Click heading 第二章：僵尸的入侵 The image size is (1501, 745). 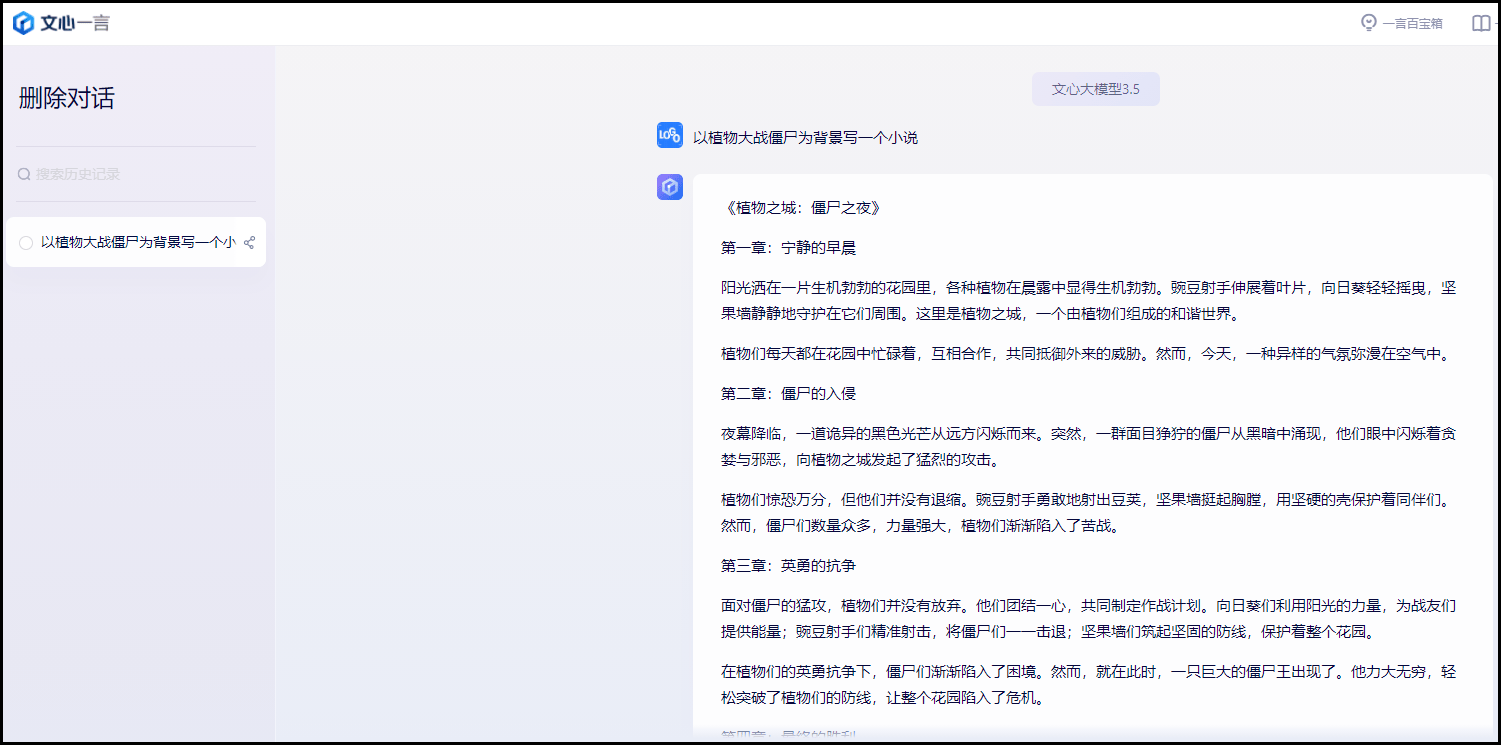(x=789, y=393)
